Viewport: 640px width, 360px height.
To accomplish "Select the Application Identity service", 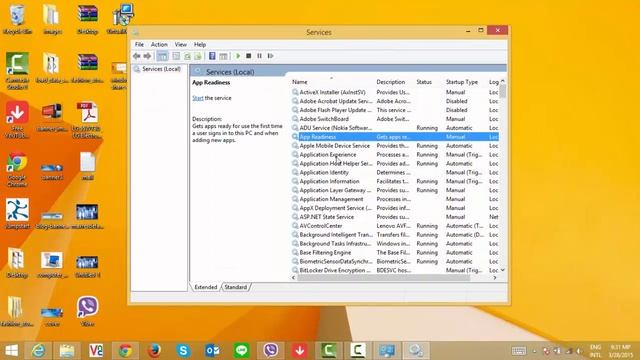I will pos(395,173).
